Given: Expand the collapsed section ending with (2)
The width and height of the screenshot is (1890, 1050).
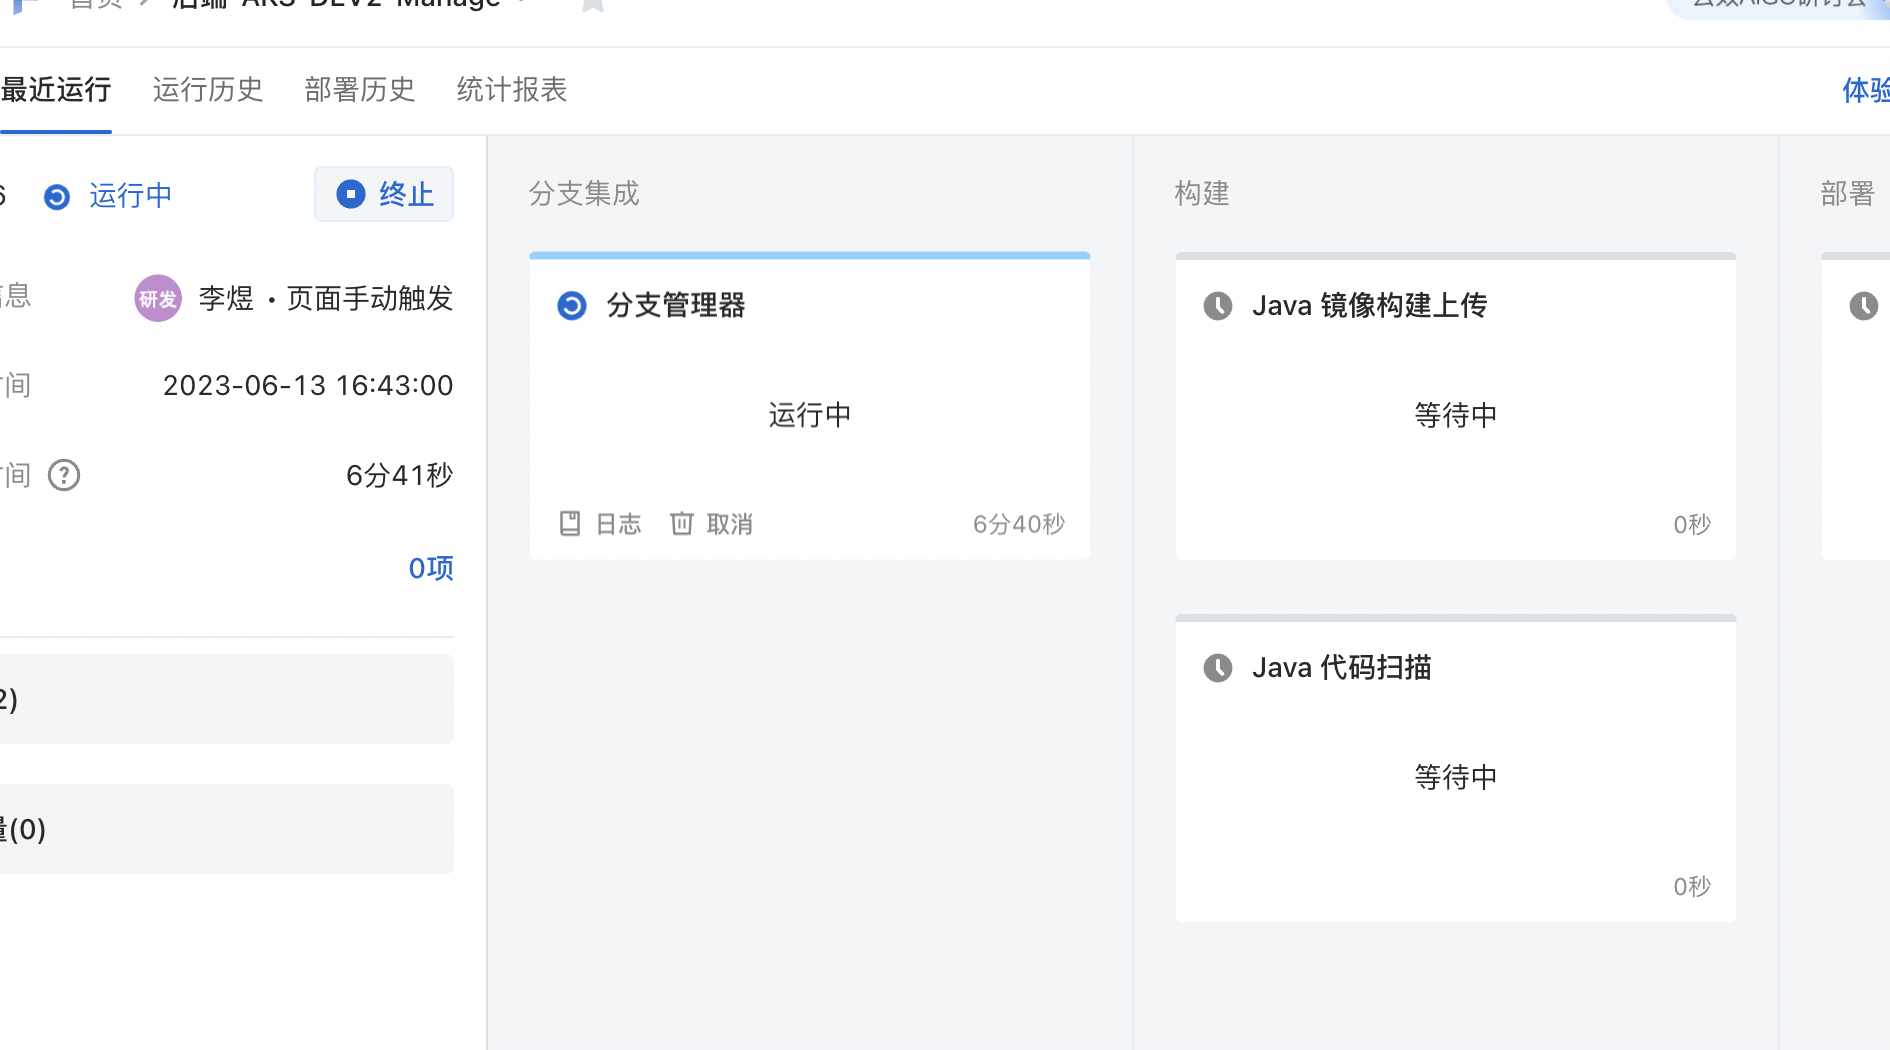Looking at the screenshot, I should tap(227, 699).
